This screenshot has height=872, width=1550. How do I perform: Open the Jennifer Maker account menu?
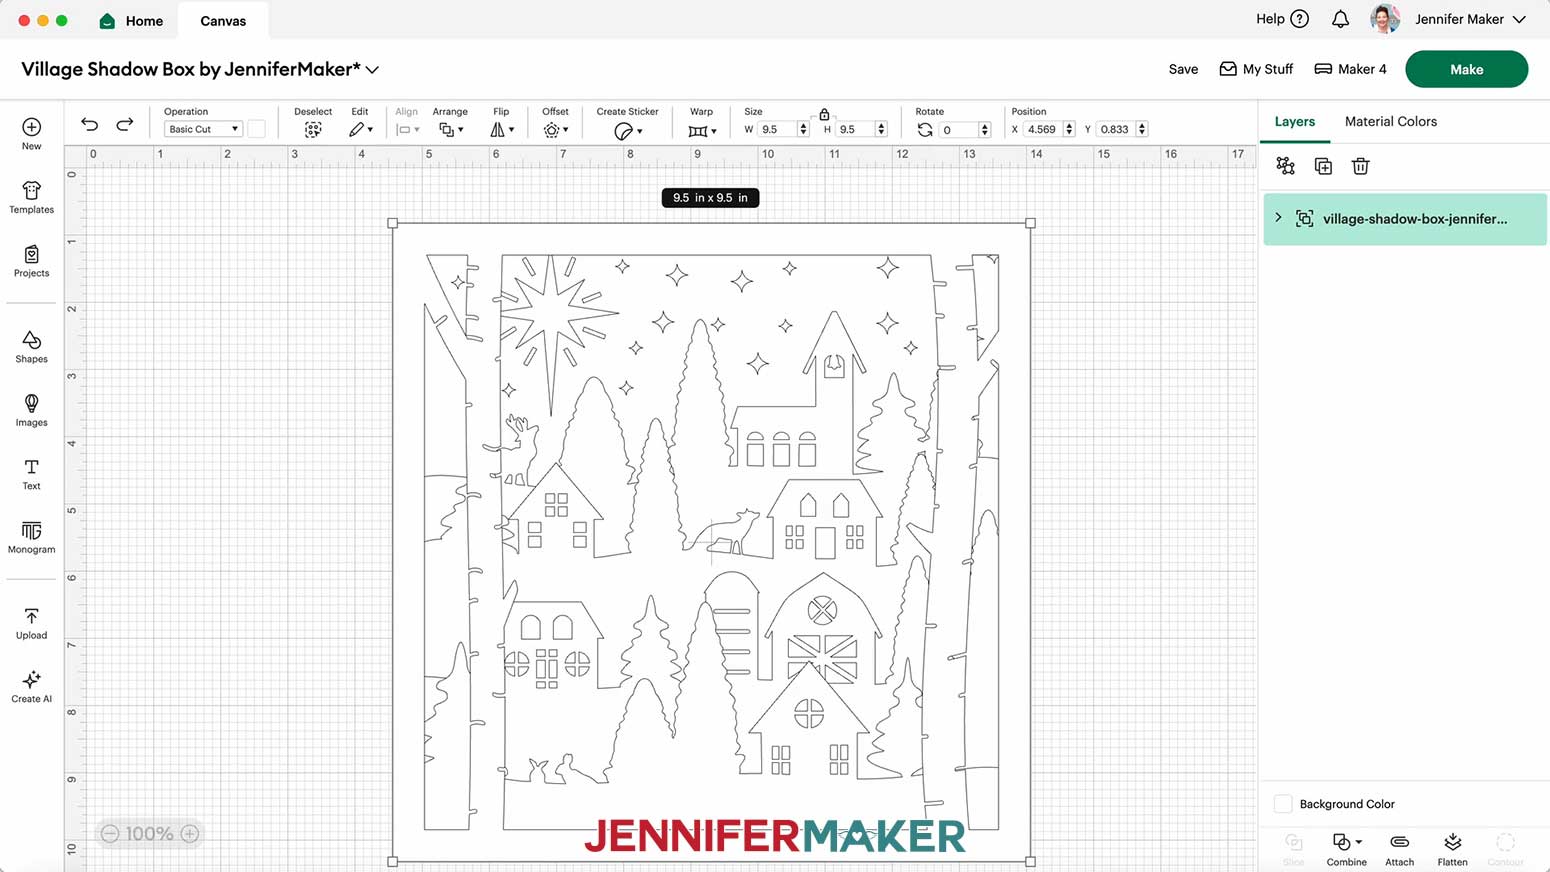[x=1470, y=19]
